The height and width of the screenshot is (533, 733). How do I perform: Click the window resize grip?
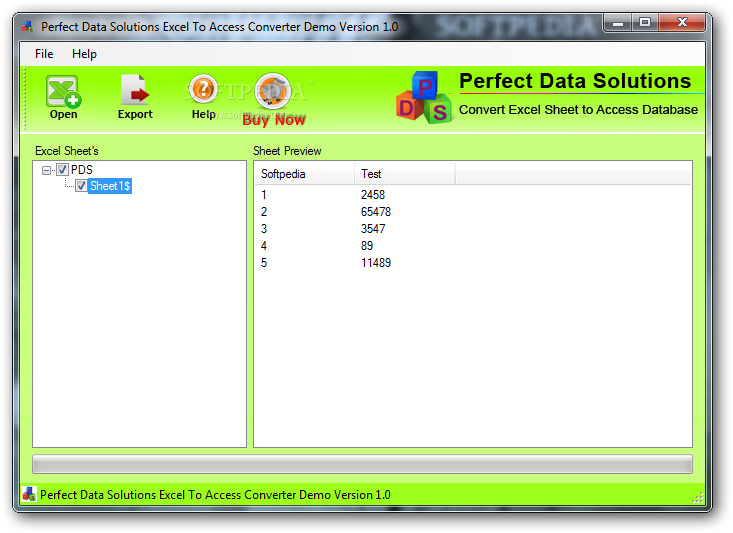tap(698, 498)
